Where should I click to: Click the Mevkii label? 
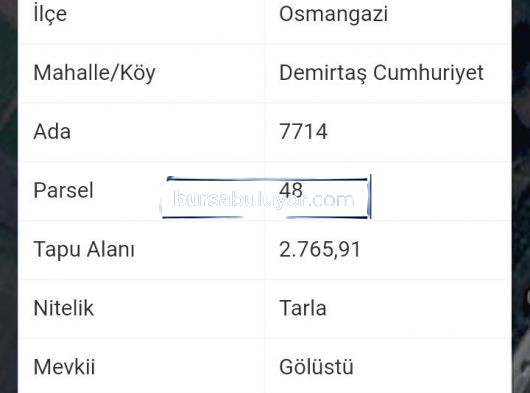coord(64,367)
